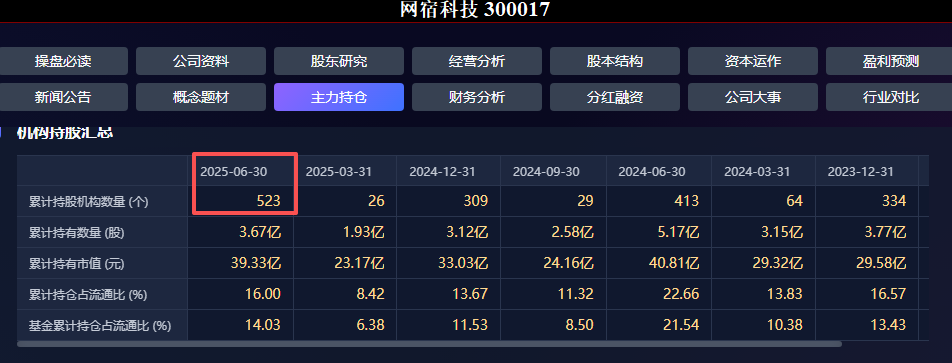Open the 操盘必读 tab
952x363 pixels.
(x=63, y=61)
